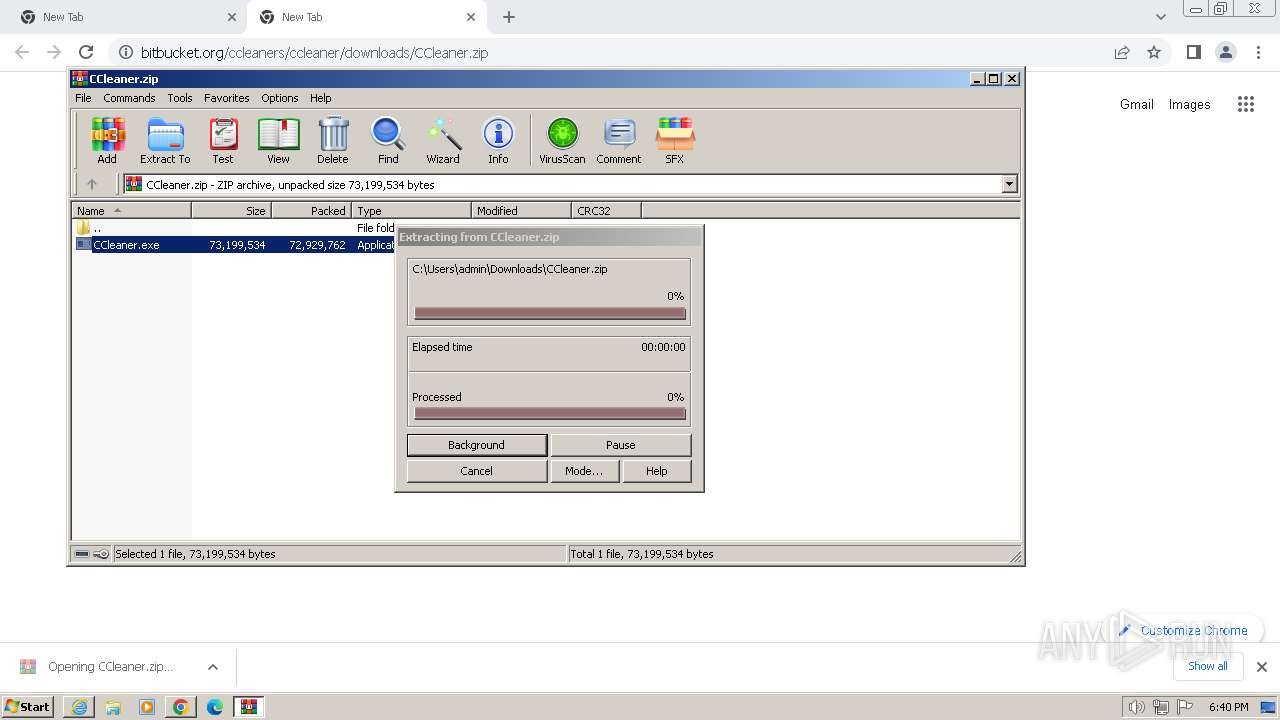Bookmark this page with star icon
This screenshot has width=1280, height=720.
coord(1154,52)
